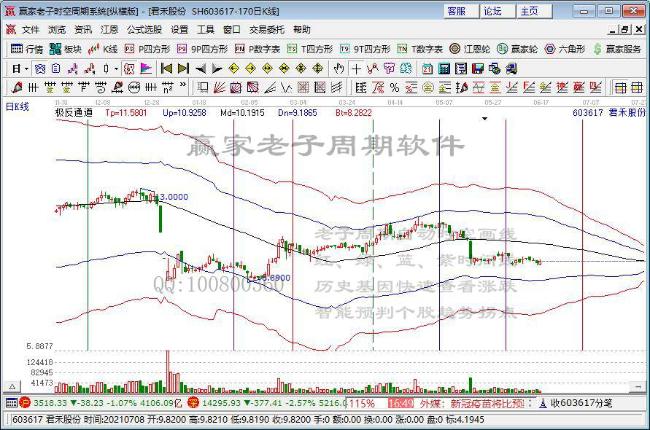Open the 江恩 menu

(109, 29)
